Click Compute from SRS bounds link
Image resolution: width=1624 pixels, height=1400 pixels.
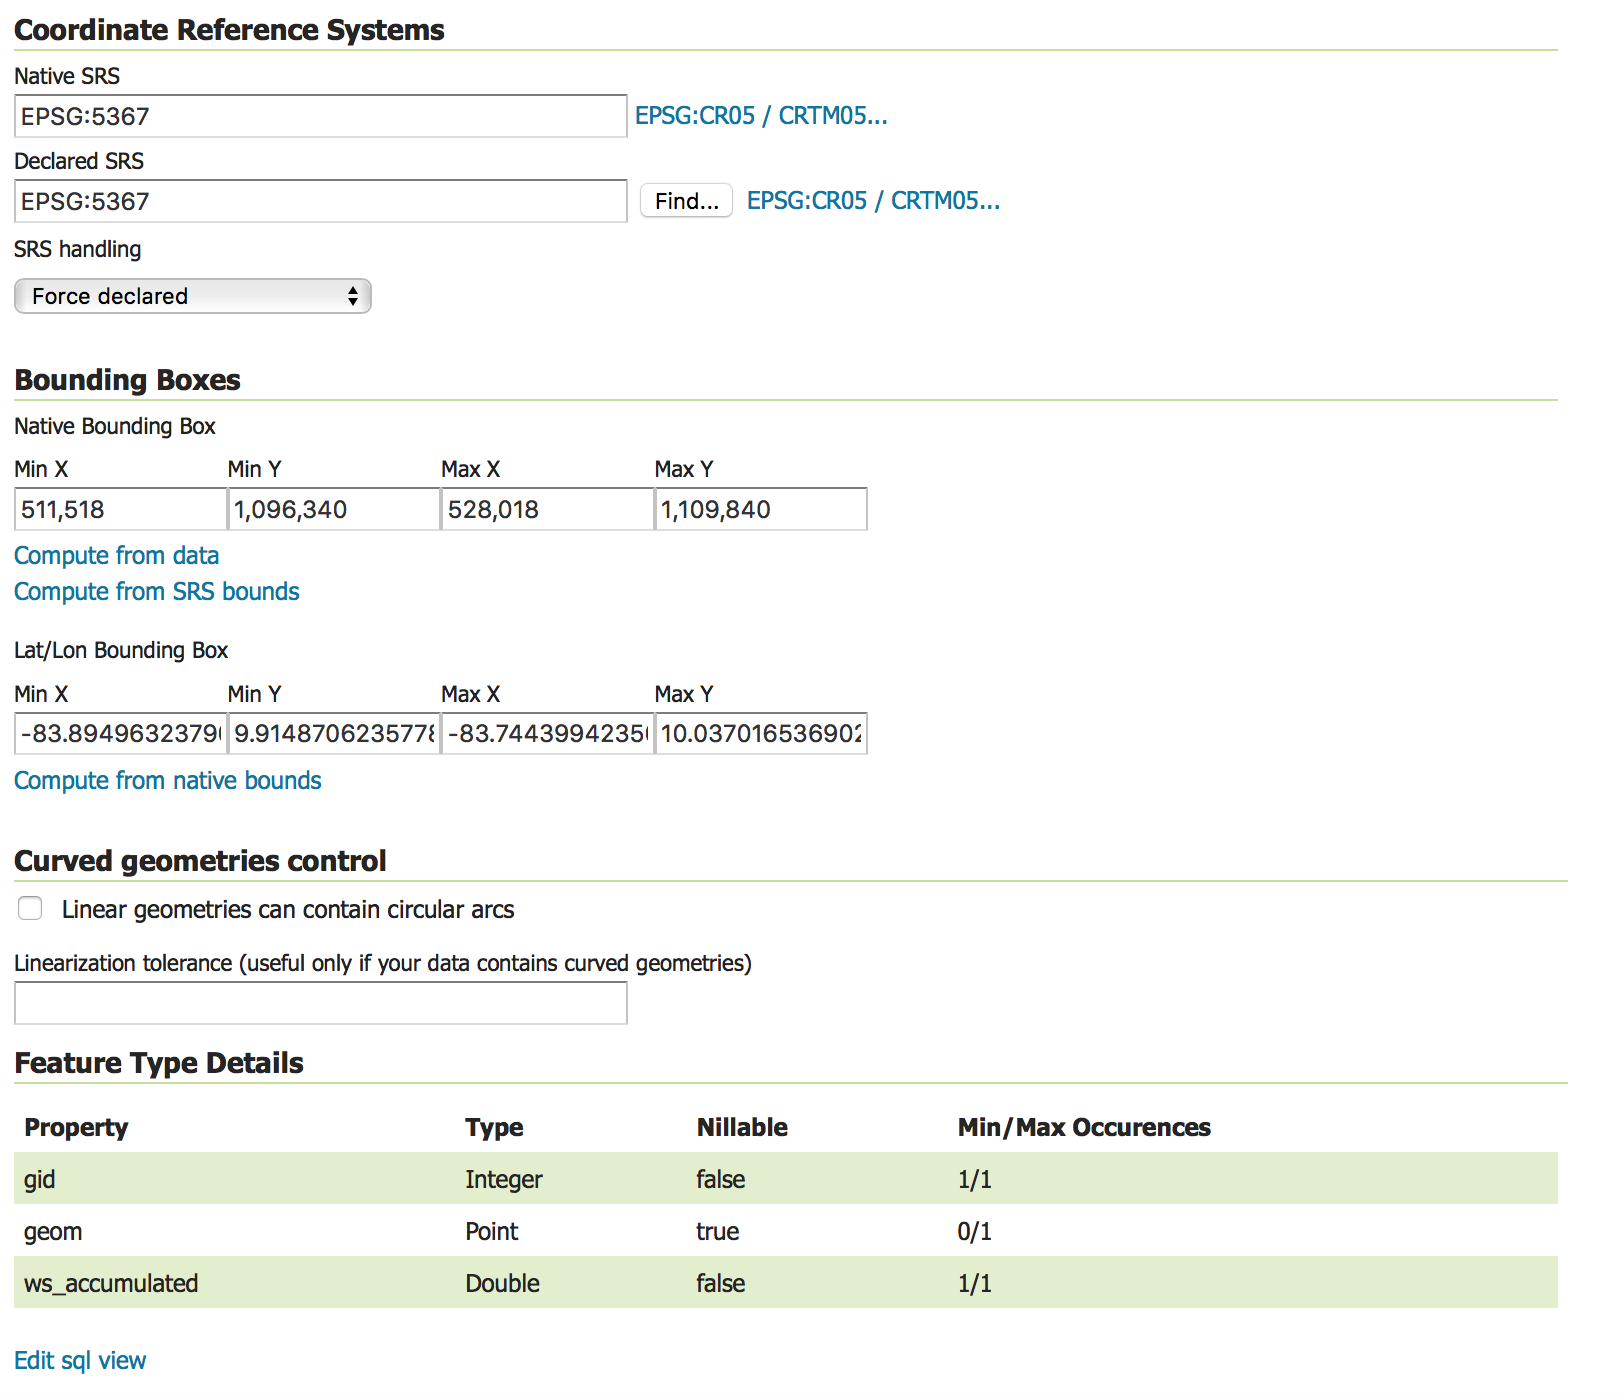pyautogui.click(x=156, y=592)
